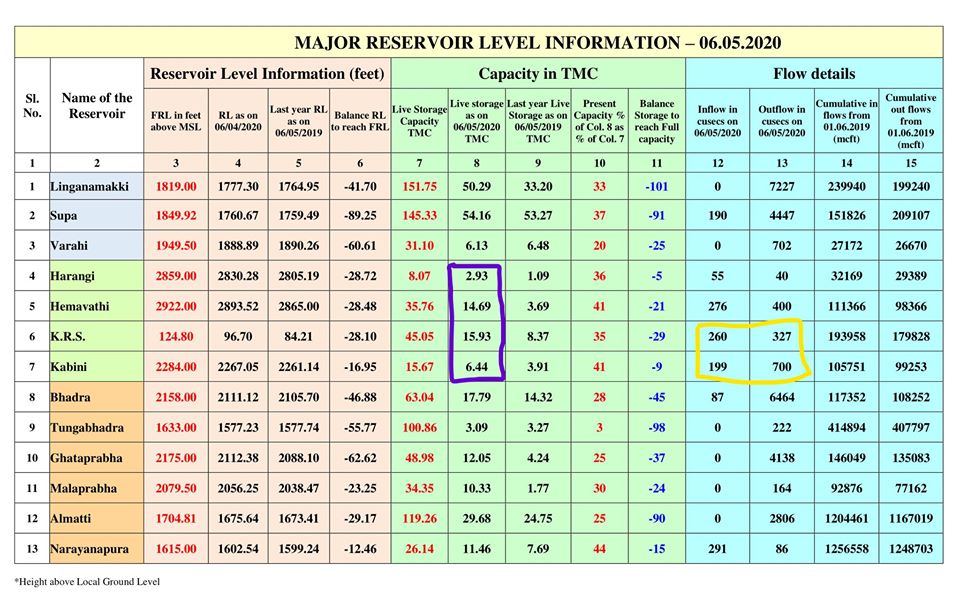This screenshot has width=960, height=597.
Task: Select Varahi's last year RL 1890.26
Action: point(299,247)
